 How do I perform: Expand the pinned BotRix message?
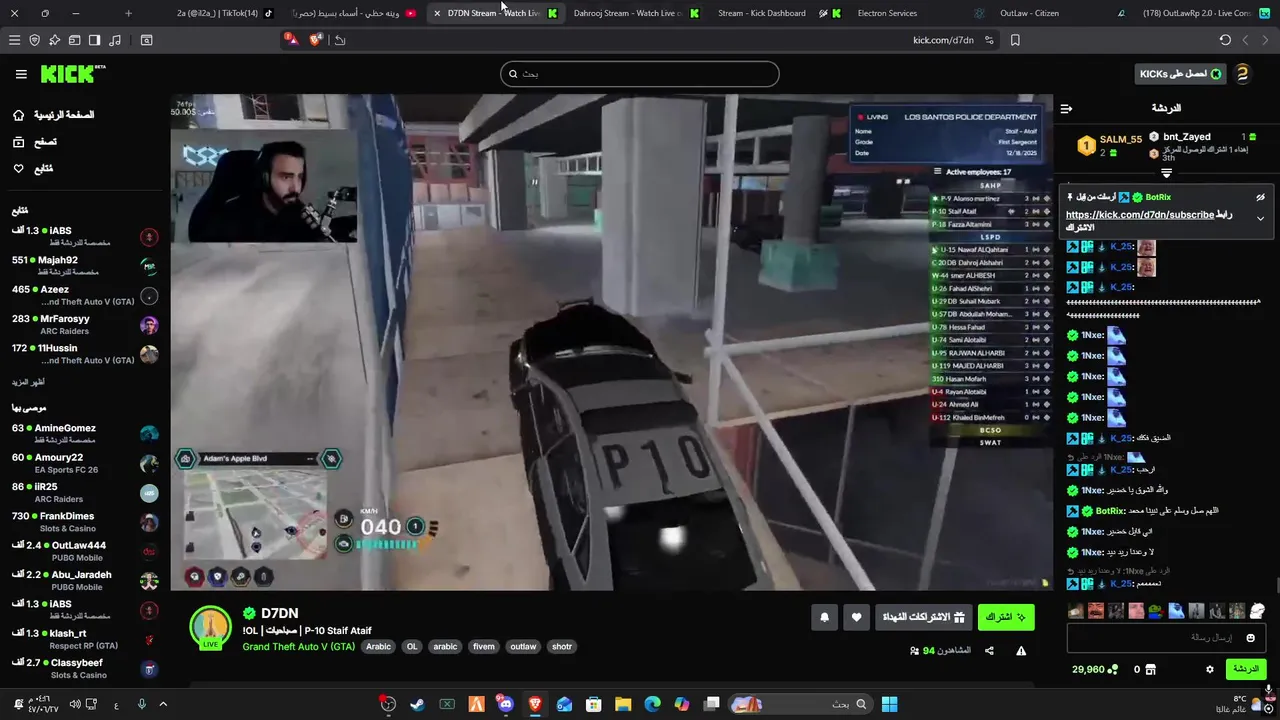1260,218
